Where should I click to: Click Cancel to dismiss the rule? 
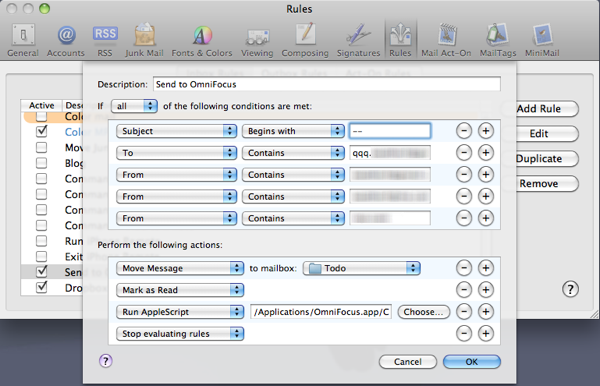point(408,362)
